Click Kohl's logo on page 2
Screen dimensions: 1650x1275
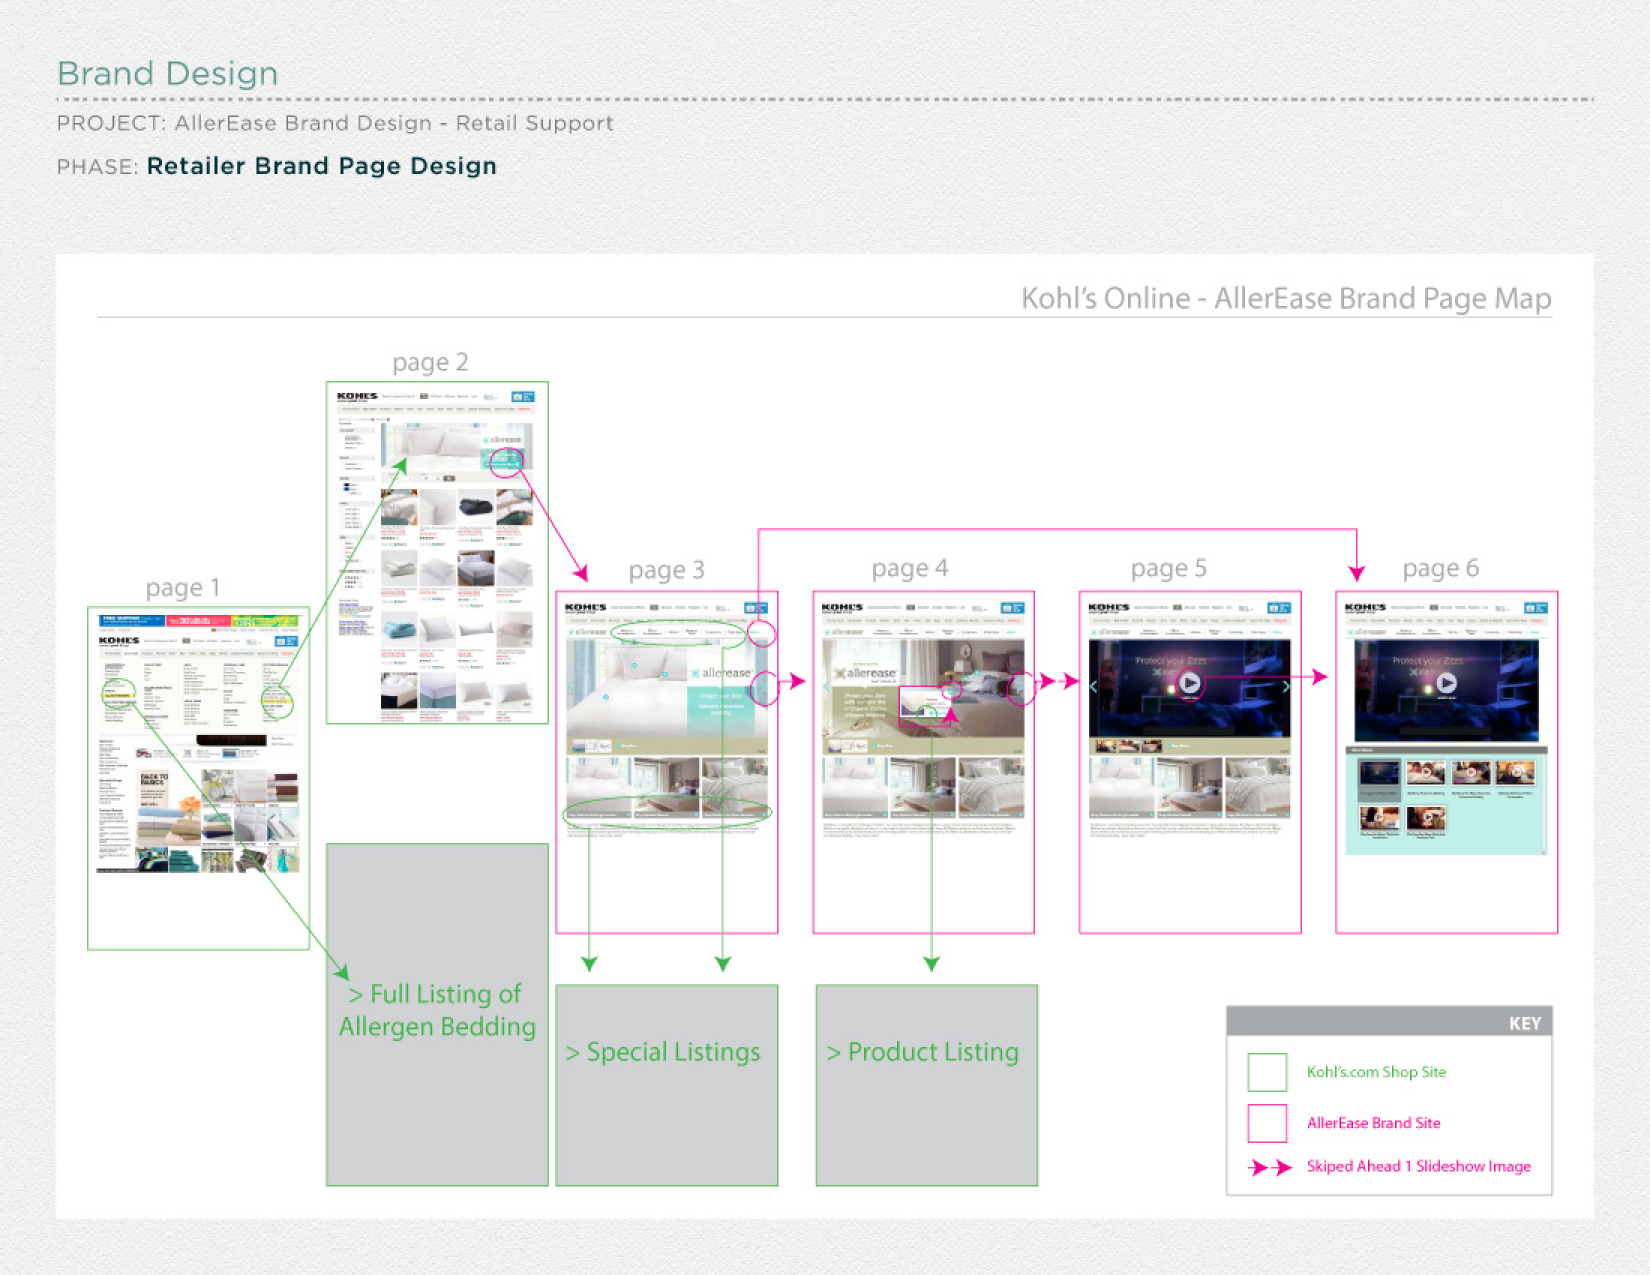click(357, 396)
